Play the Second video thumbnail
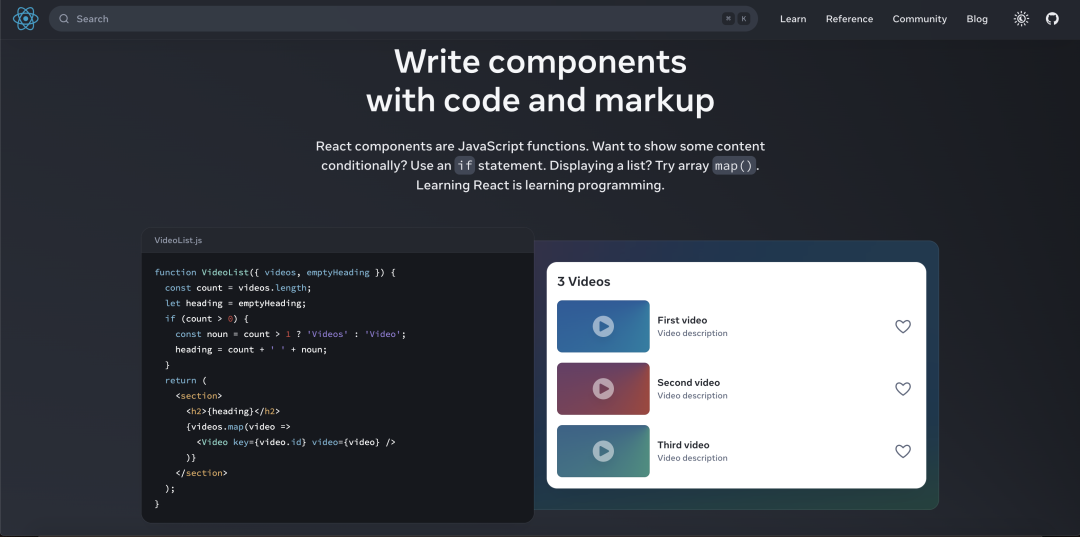Image resolution: width=1080 pixels, height=537 pixels. [x=603, y=389]
